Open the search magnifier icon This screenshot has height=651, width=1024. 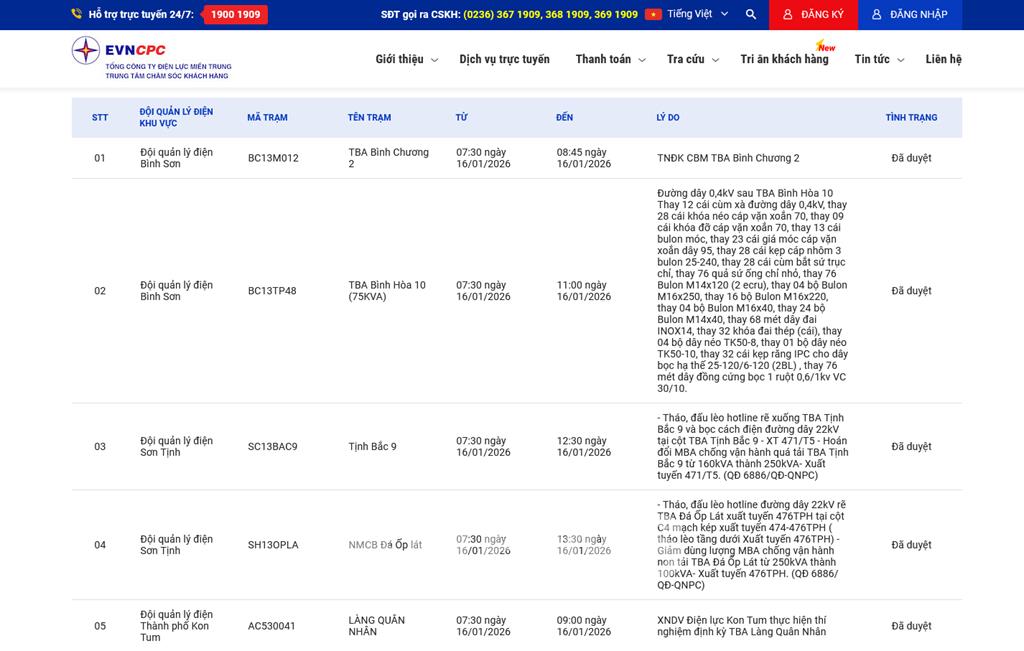tap(751, 15)
